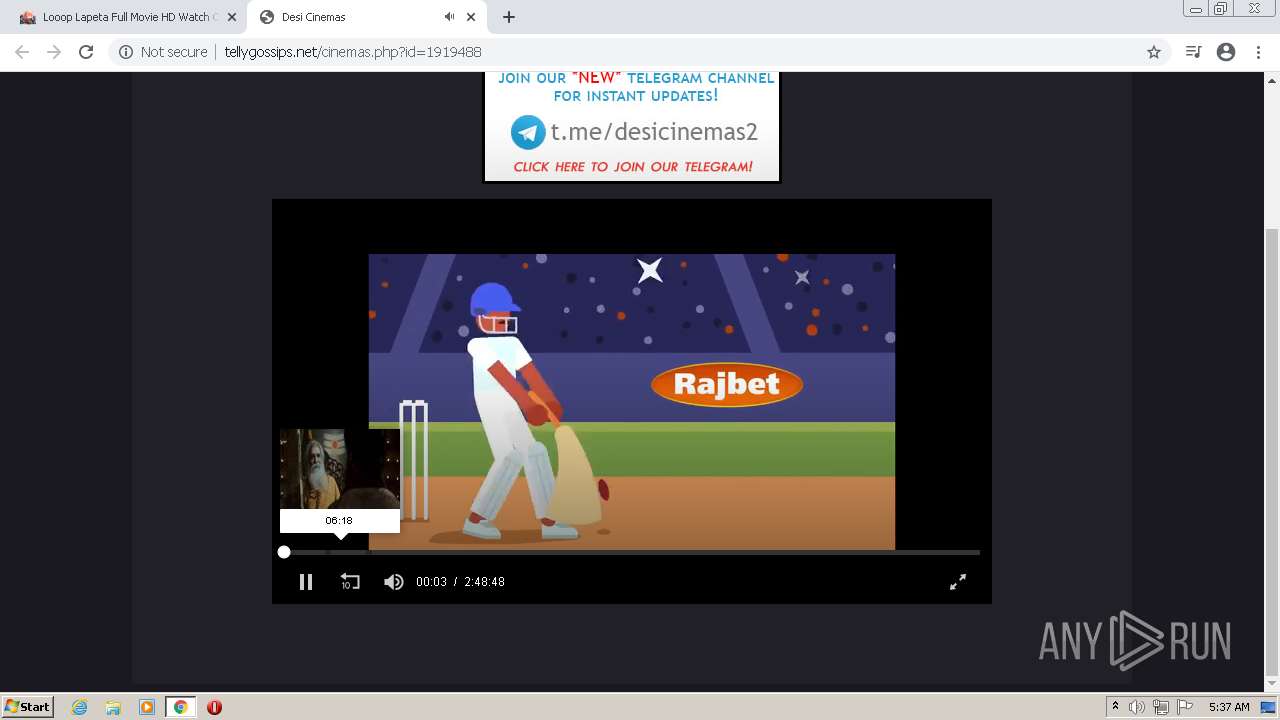Open media player from taskbar

pyautogui.click(x=147, y=707)
